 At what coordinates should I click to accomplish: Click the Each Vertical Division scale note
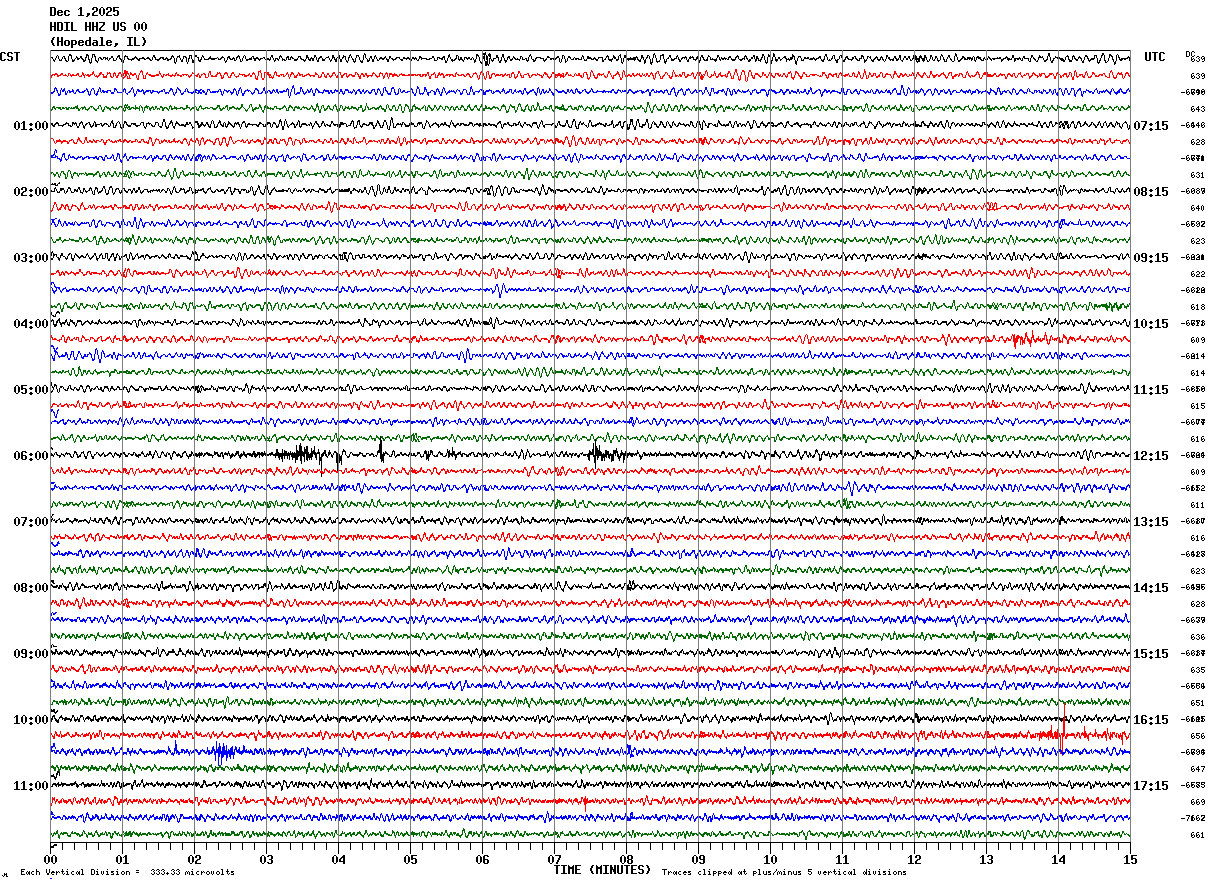127,872
